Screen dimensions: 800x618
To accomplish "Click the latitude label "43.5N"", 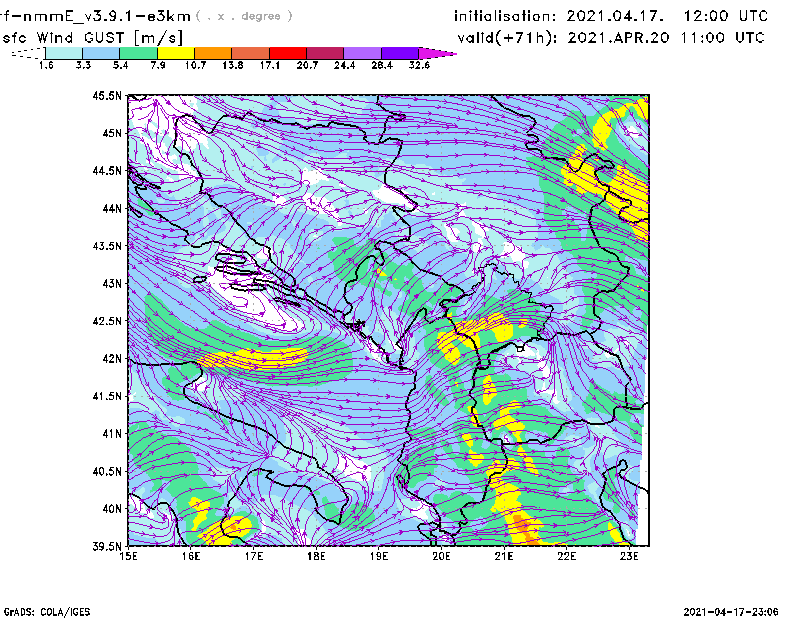I will point(107,246).
